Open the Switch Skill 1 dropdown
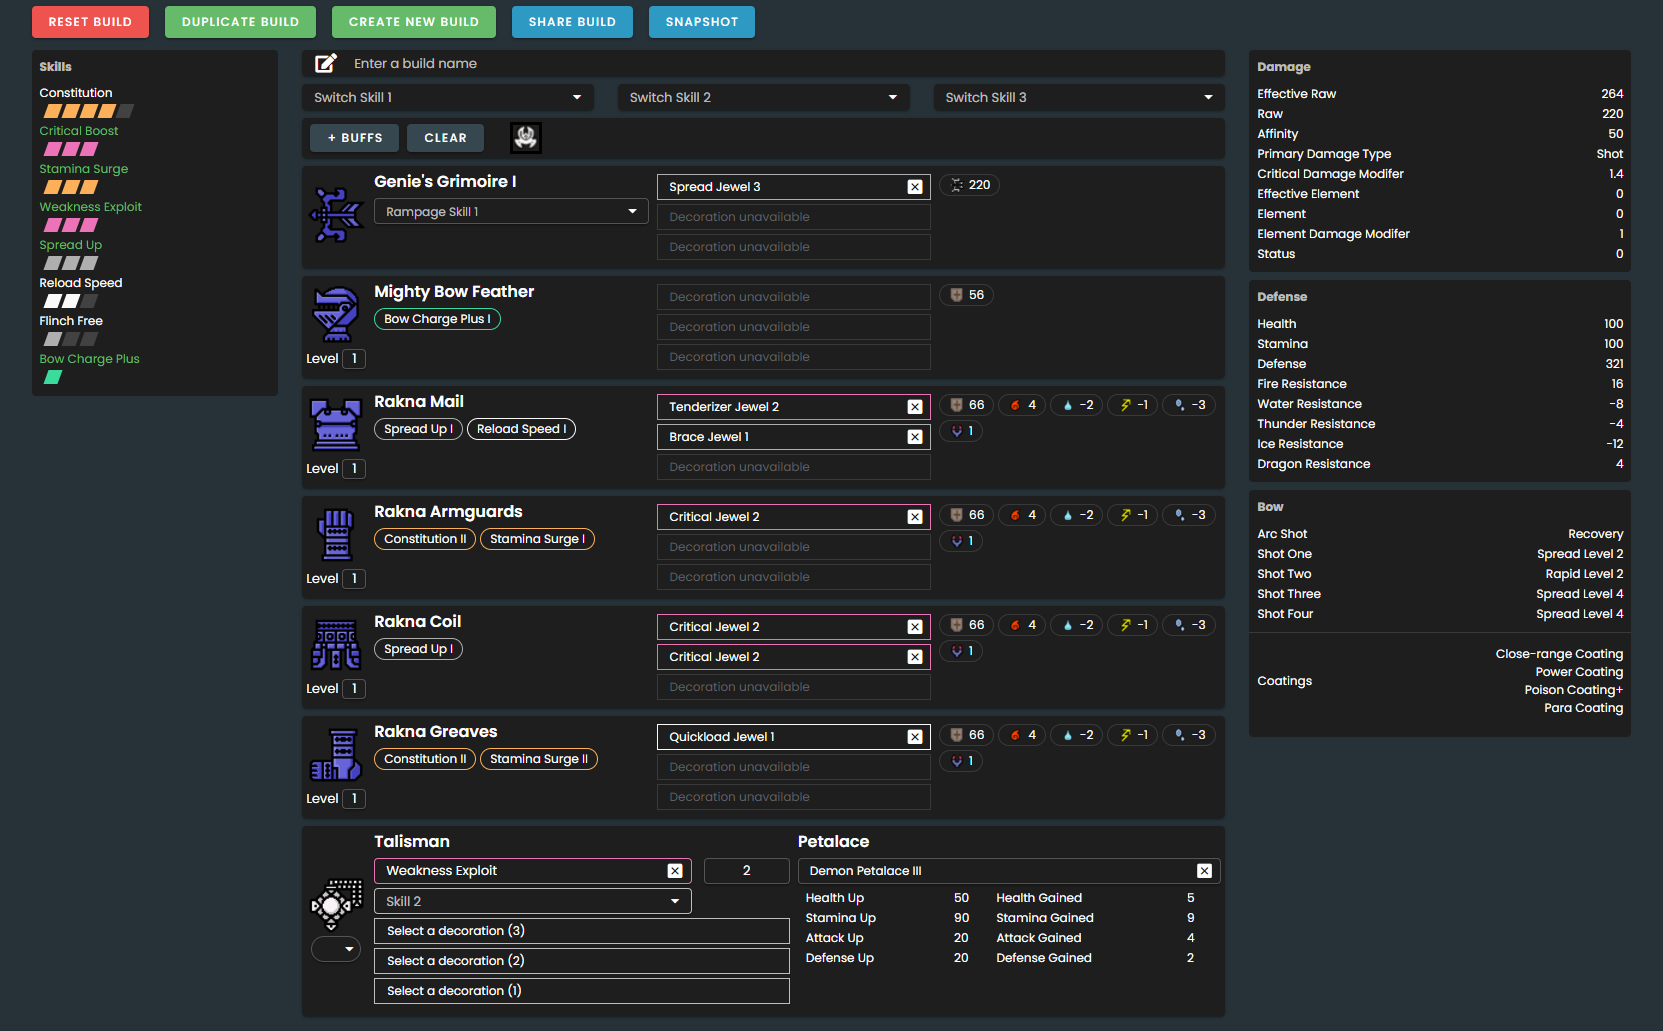The height and width of the screenshot is (1031, 1663). coord(447,98)
